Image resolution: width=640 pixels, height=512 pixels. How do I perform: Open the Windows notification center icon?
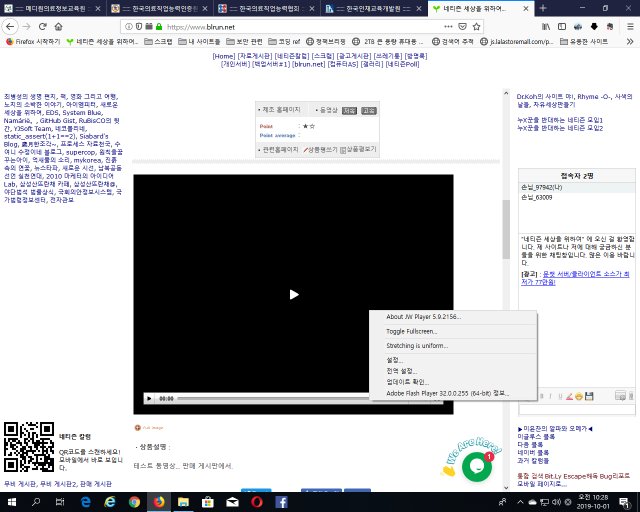click(624, 502)
